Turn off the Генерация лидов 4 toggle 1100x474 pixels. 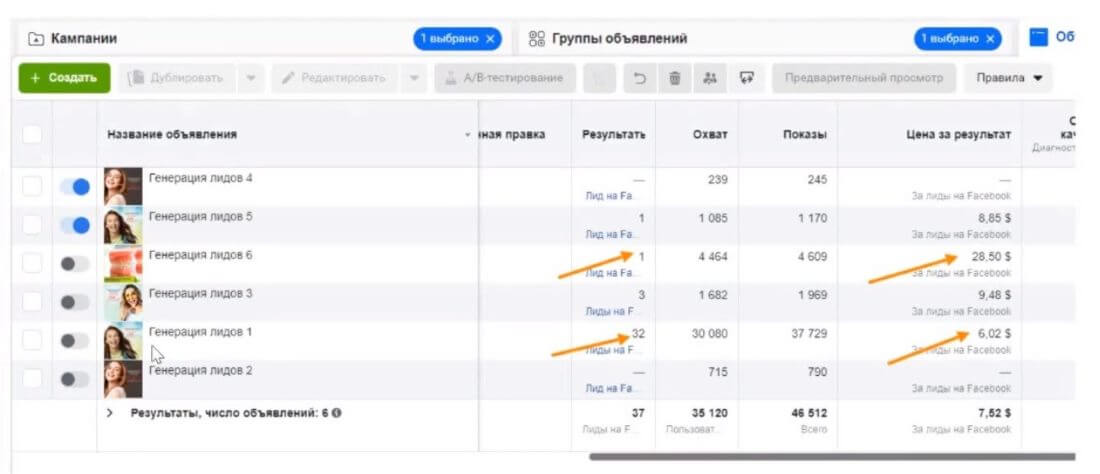74,187
